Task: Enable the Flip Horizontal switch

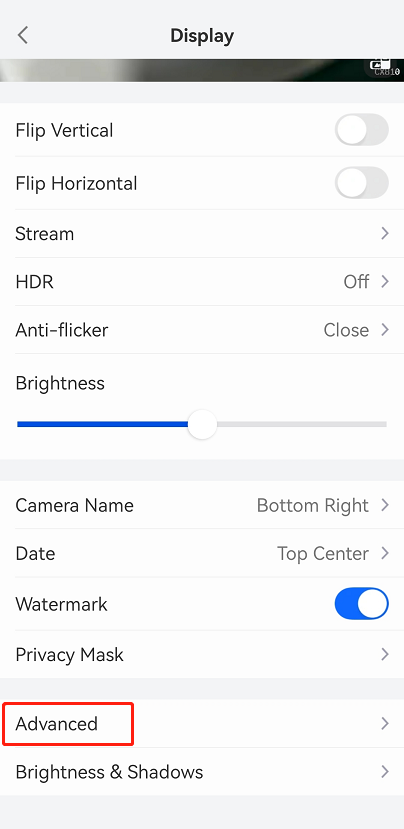Action: click(x=362, y=182)
